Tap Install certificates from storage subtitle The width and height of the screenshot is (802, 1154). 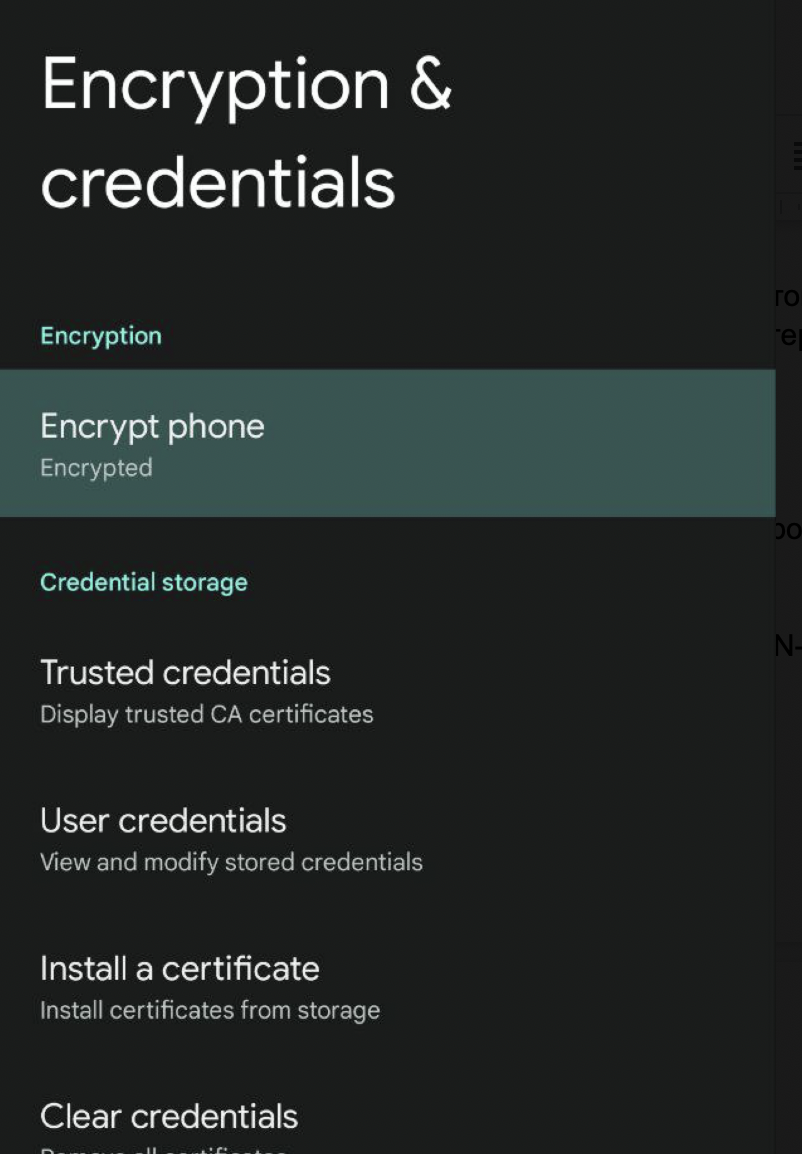(209, 1010)
